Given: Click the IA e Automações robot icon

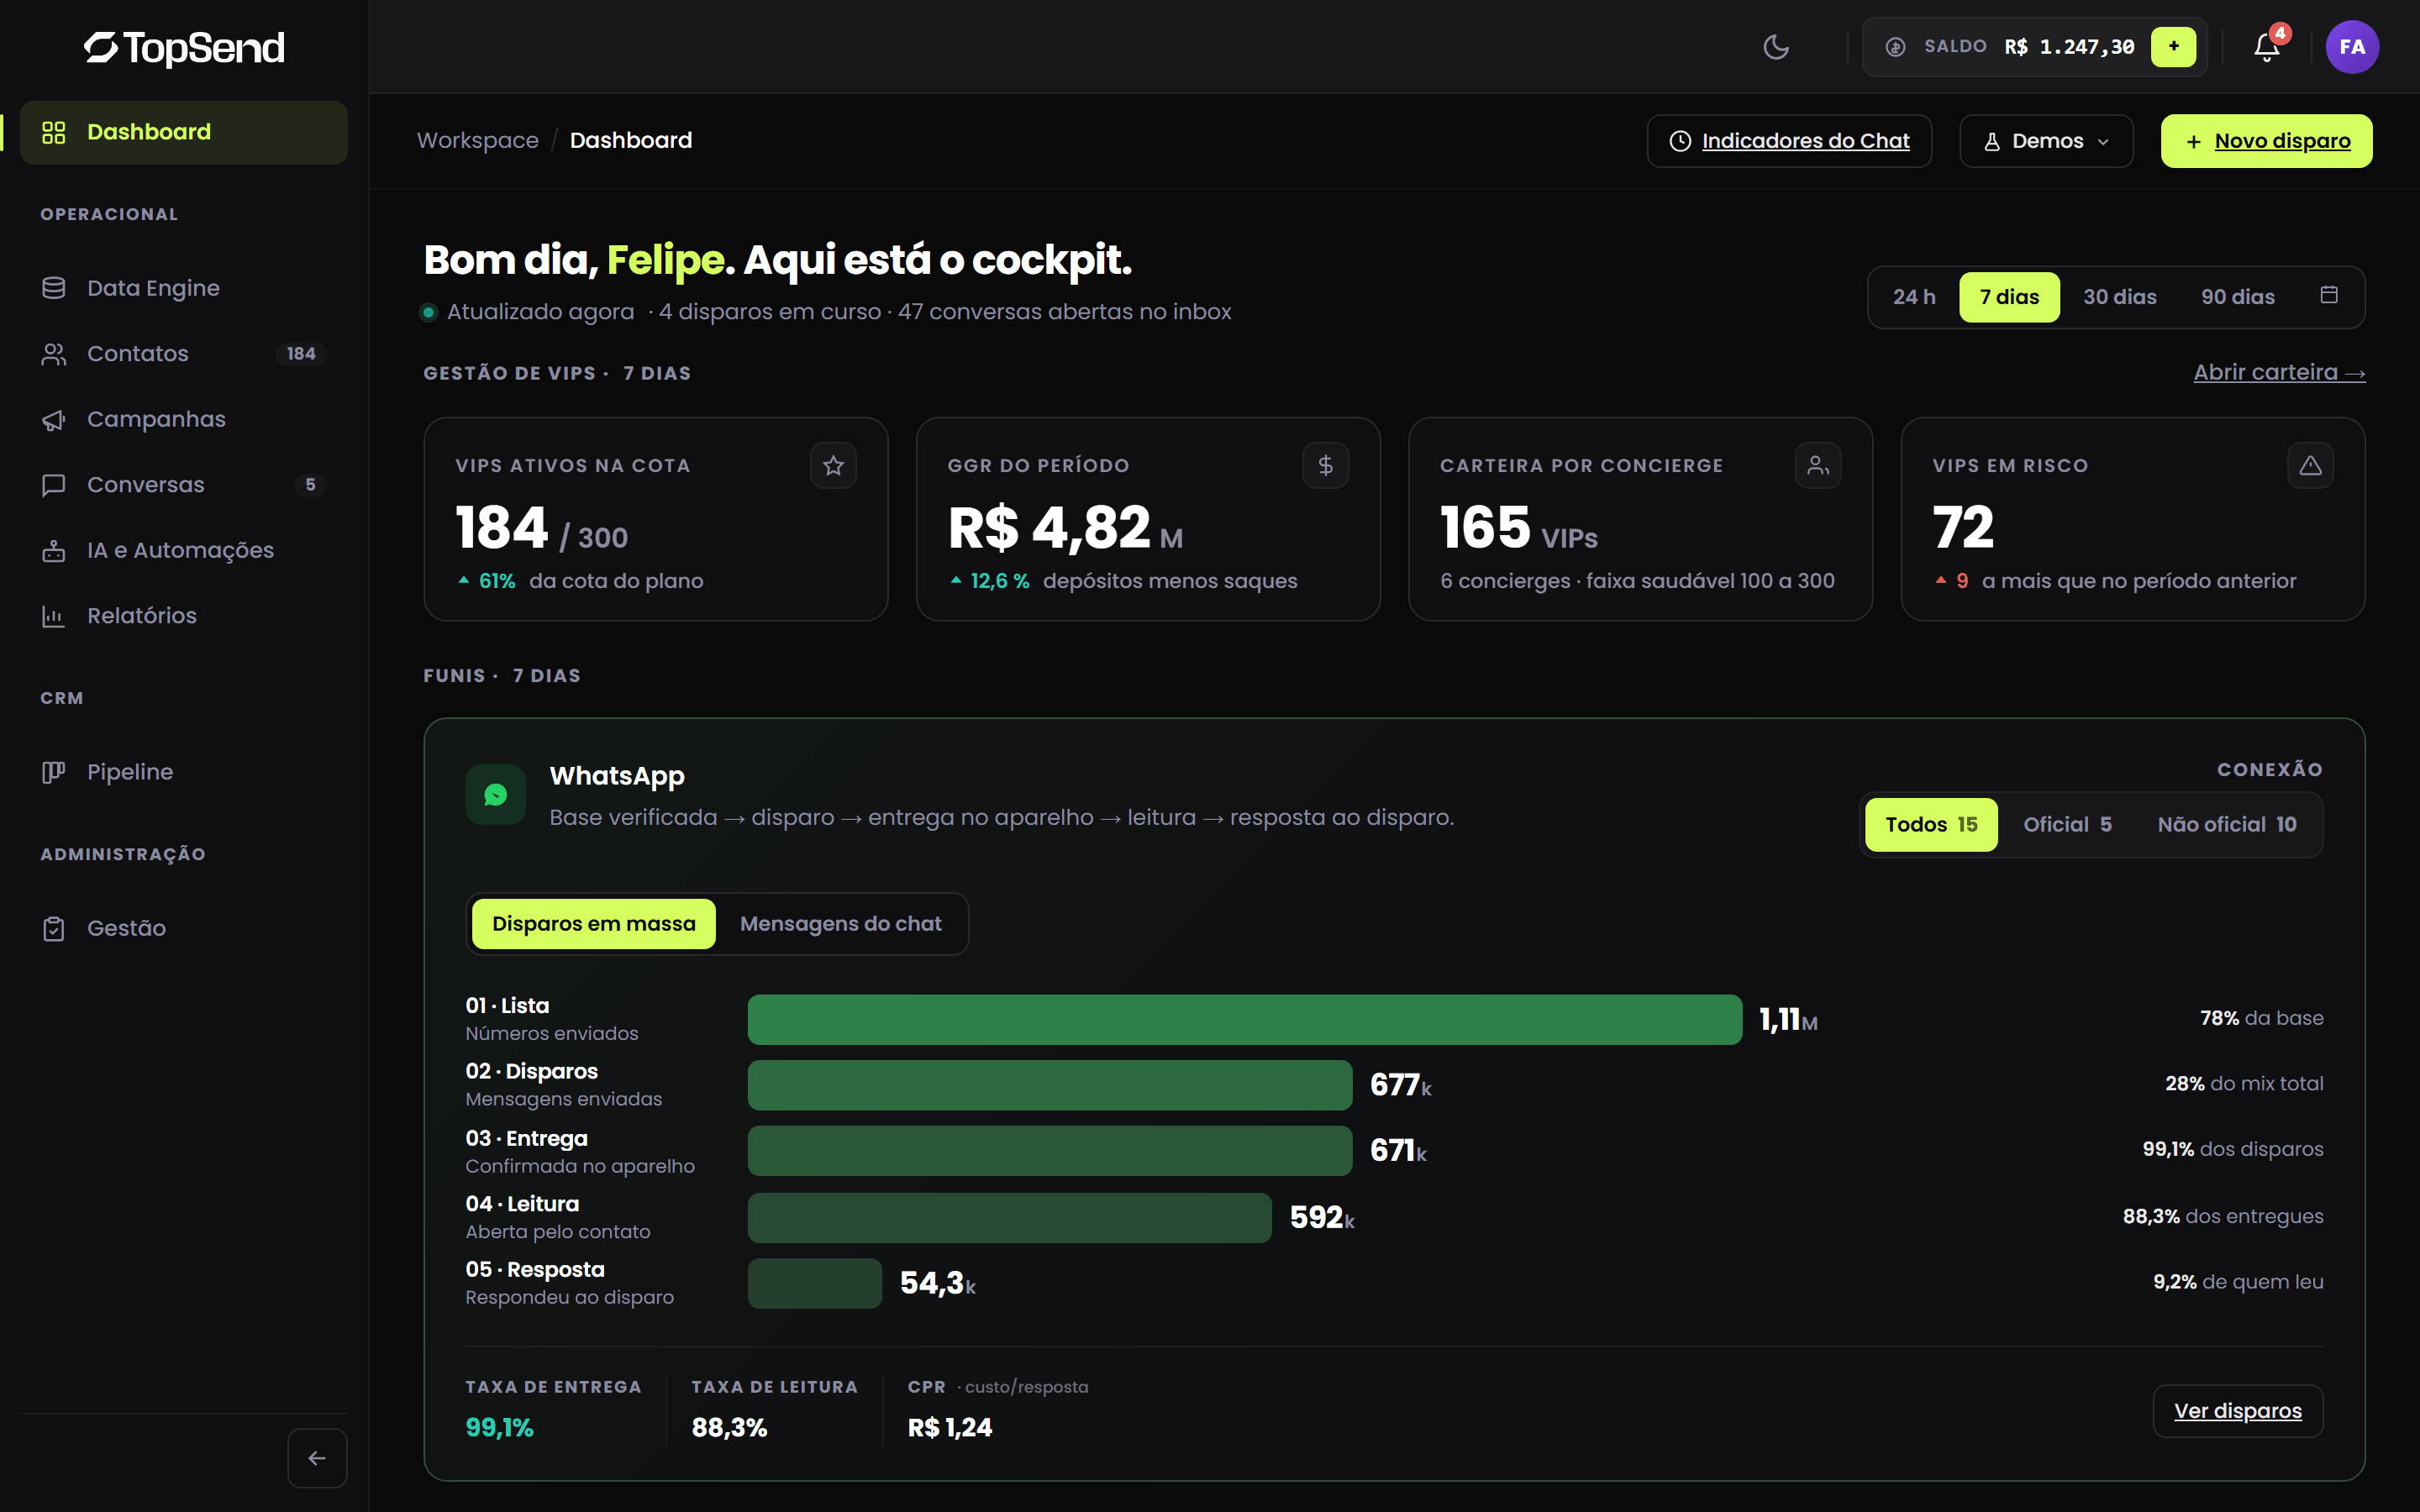Looking at the screenshot, I should pos(54,550).
